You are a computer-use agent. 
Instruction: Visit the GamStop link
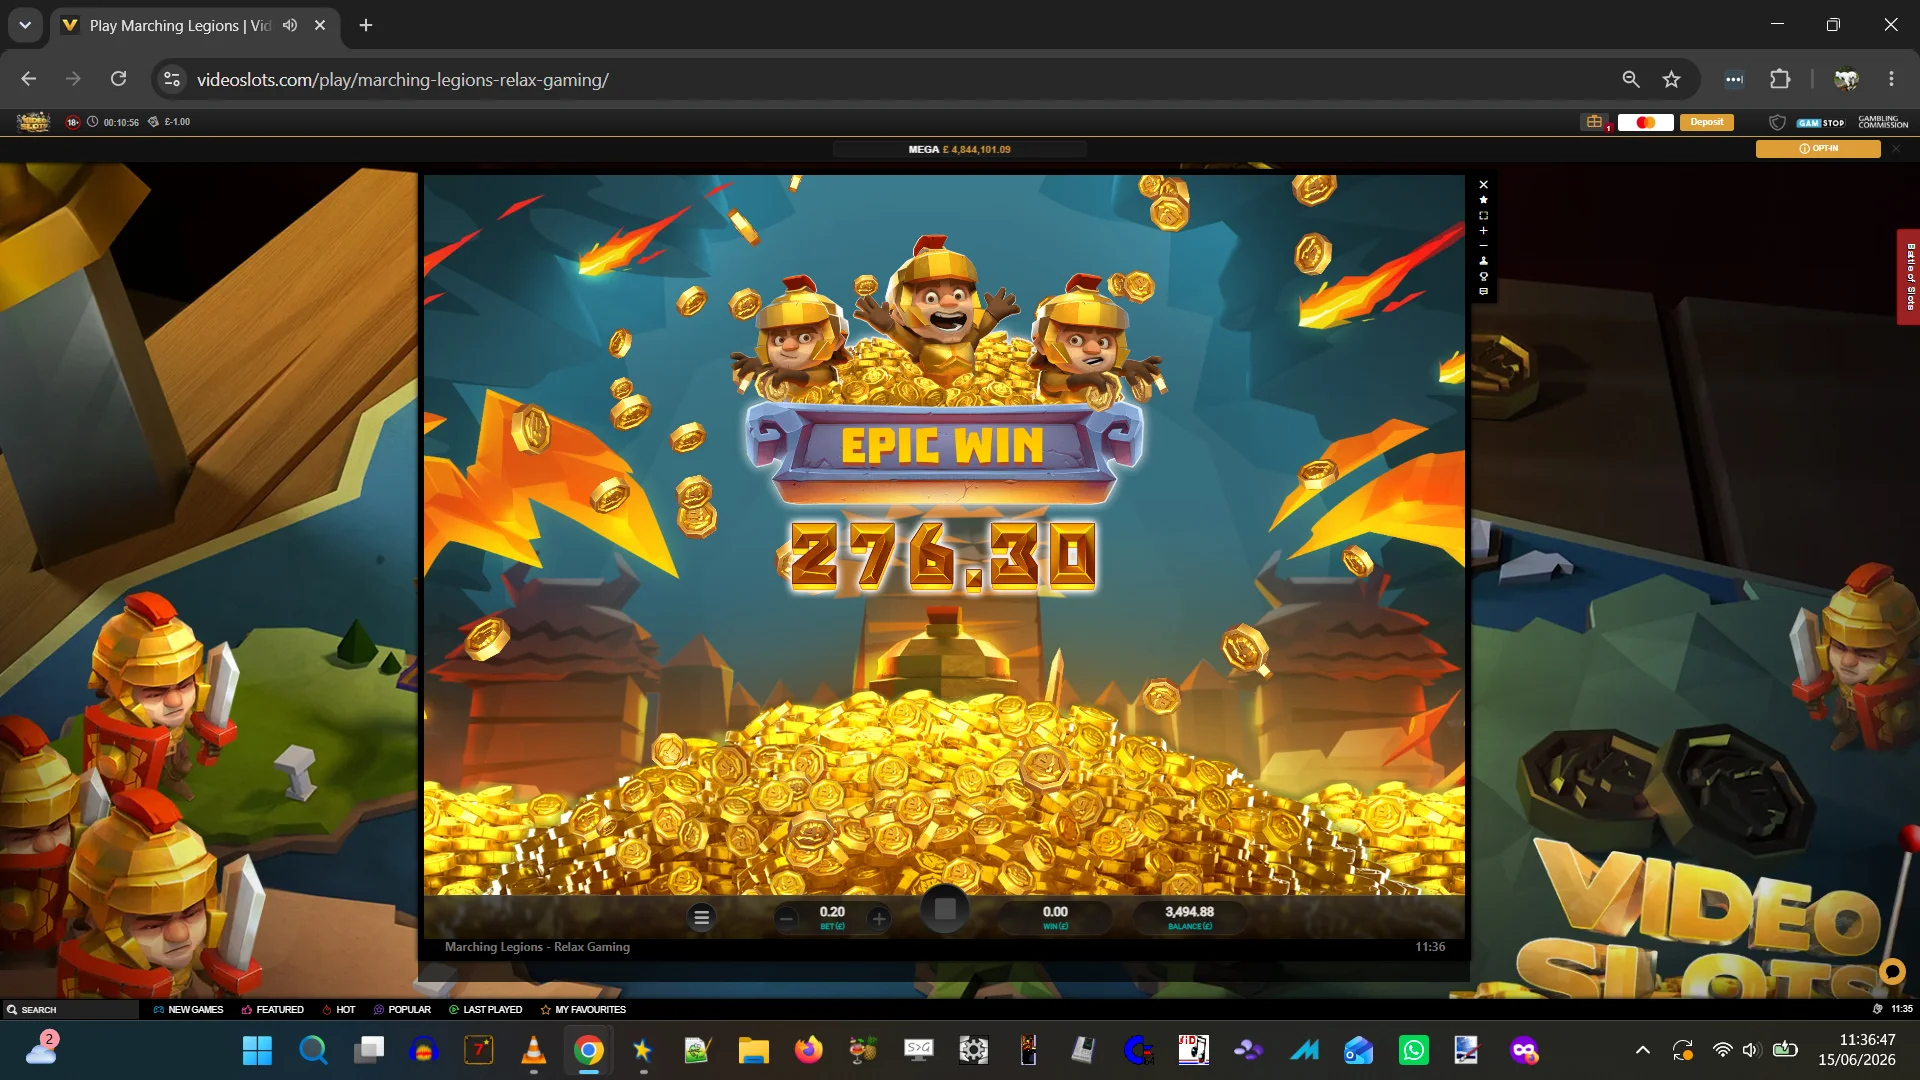[1820, 123]
